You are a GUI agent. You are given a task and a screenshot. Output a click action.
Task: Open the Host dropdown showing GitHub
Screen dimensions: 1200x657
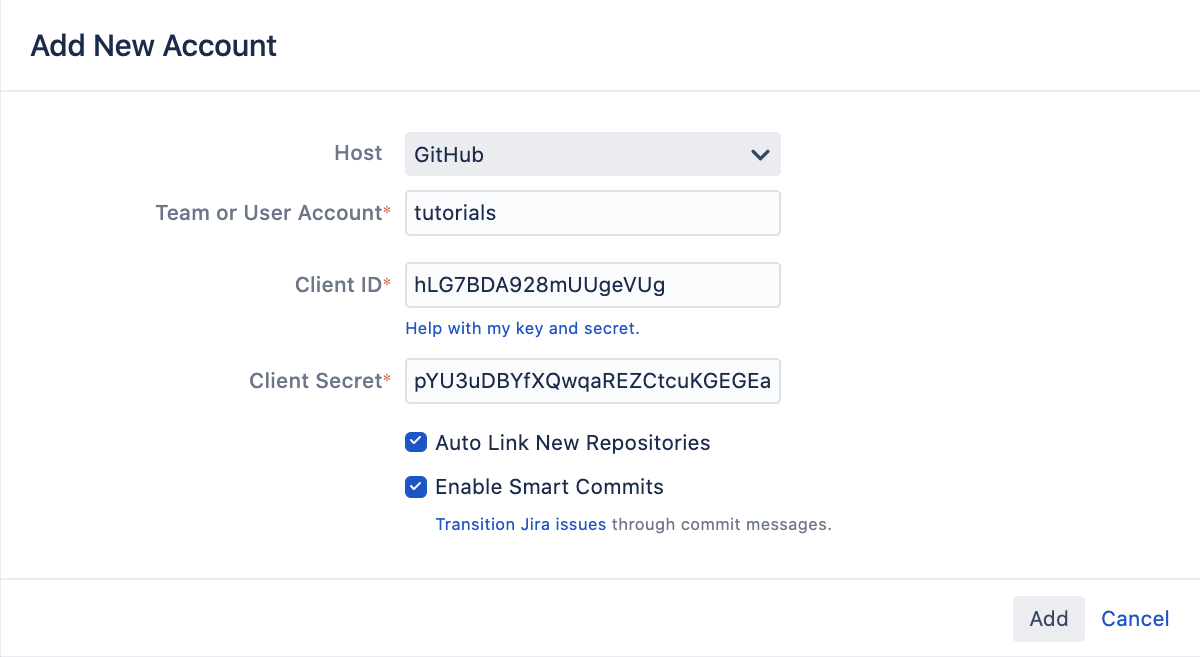(592, 155)
